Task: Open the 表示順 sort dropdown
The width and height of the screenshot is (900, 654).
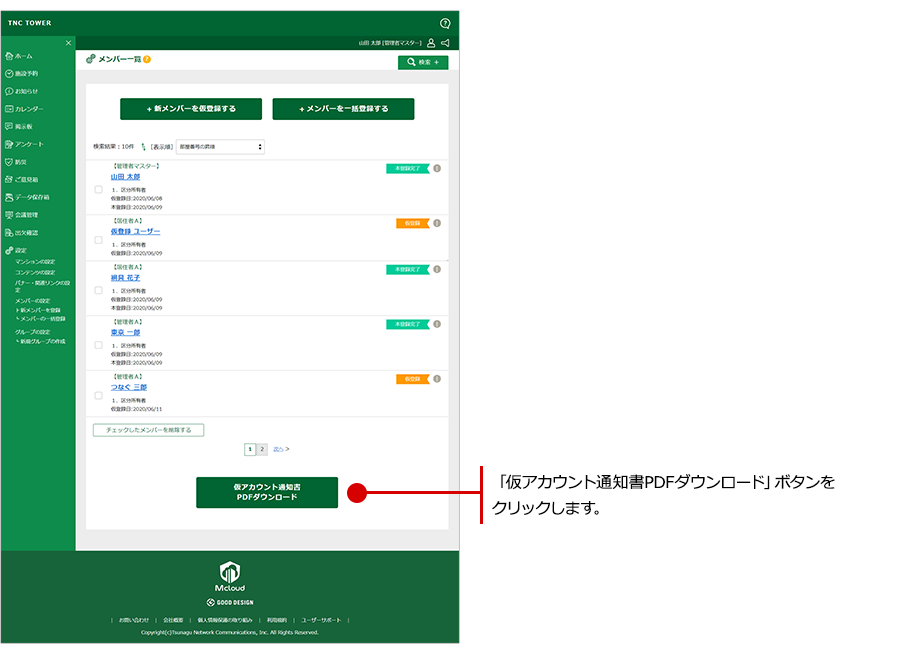Action: pos(220,147)
